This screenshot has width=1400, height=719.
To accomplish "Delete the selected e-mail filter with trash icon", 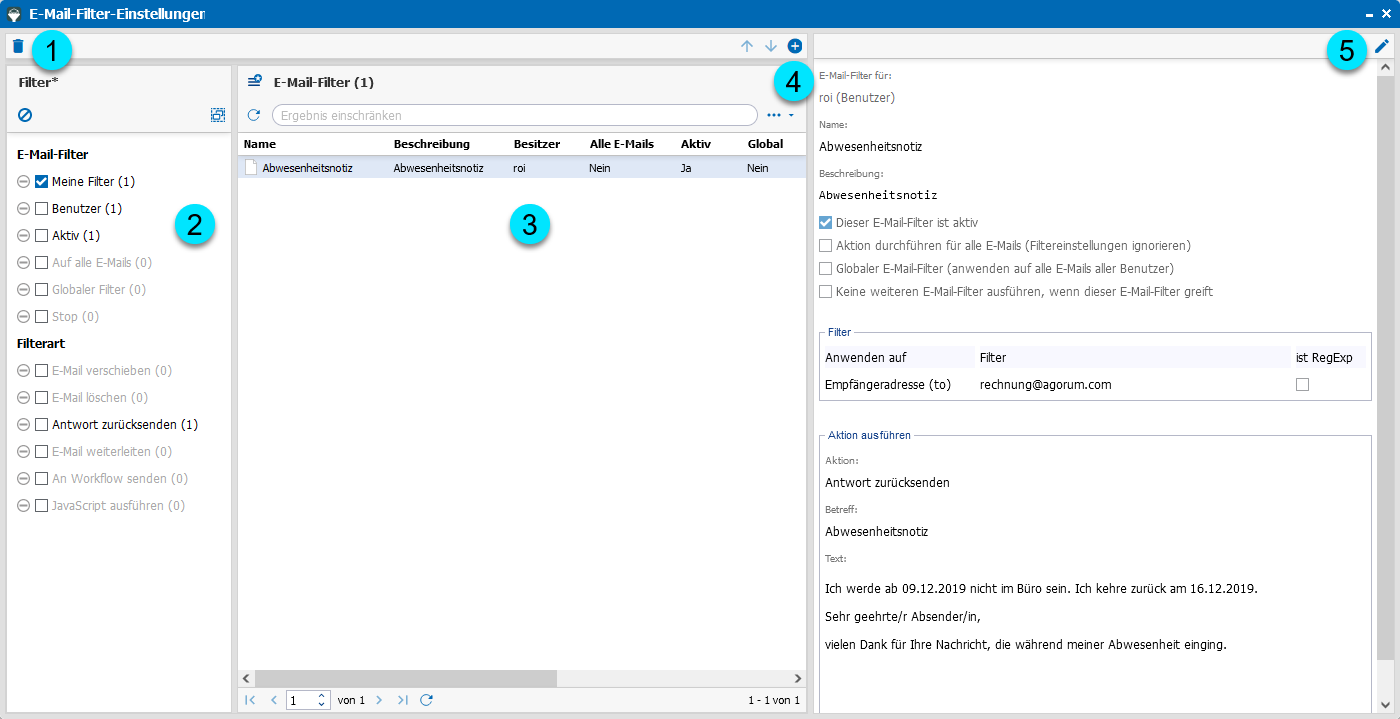I will pos(18,46).
